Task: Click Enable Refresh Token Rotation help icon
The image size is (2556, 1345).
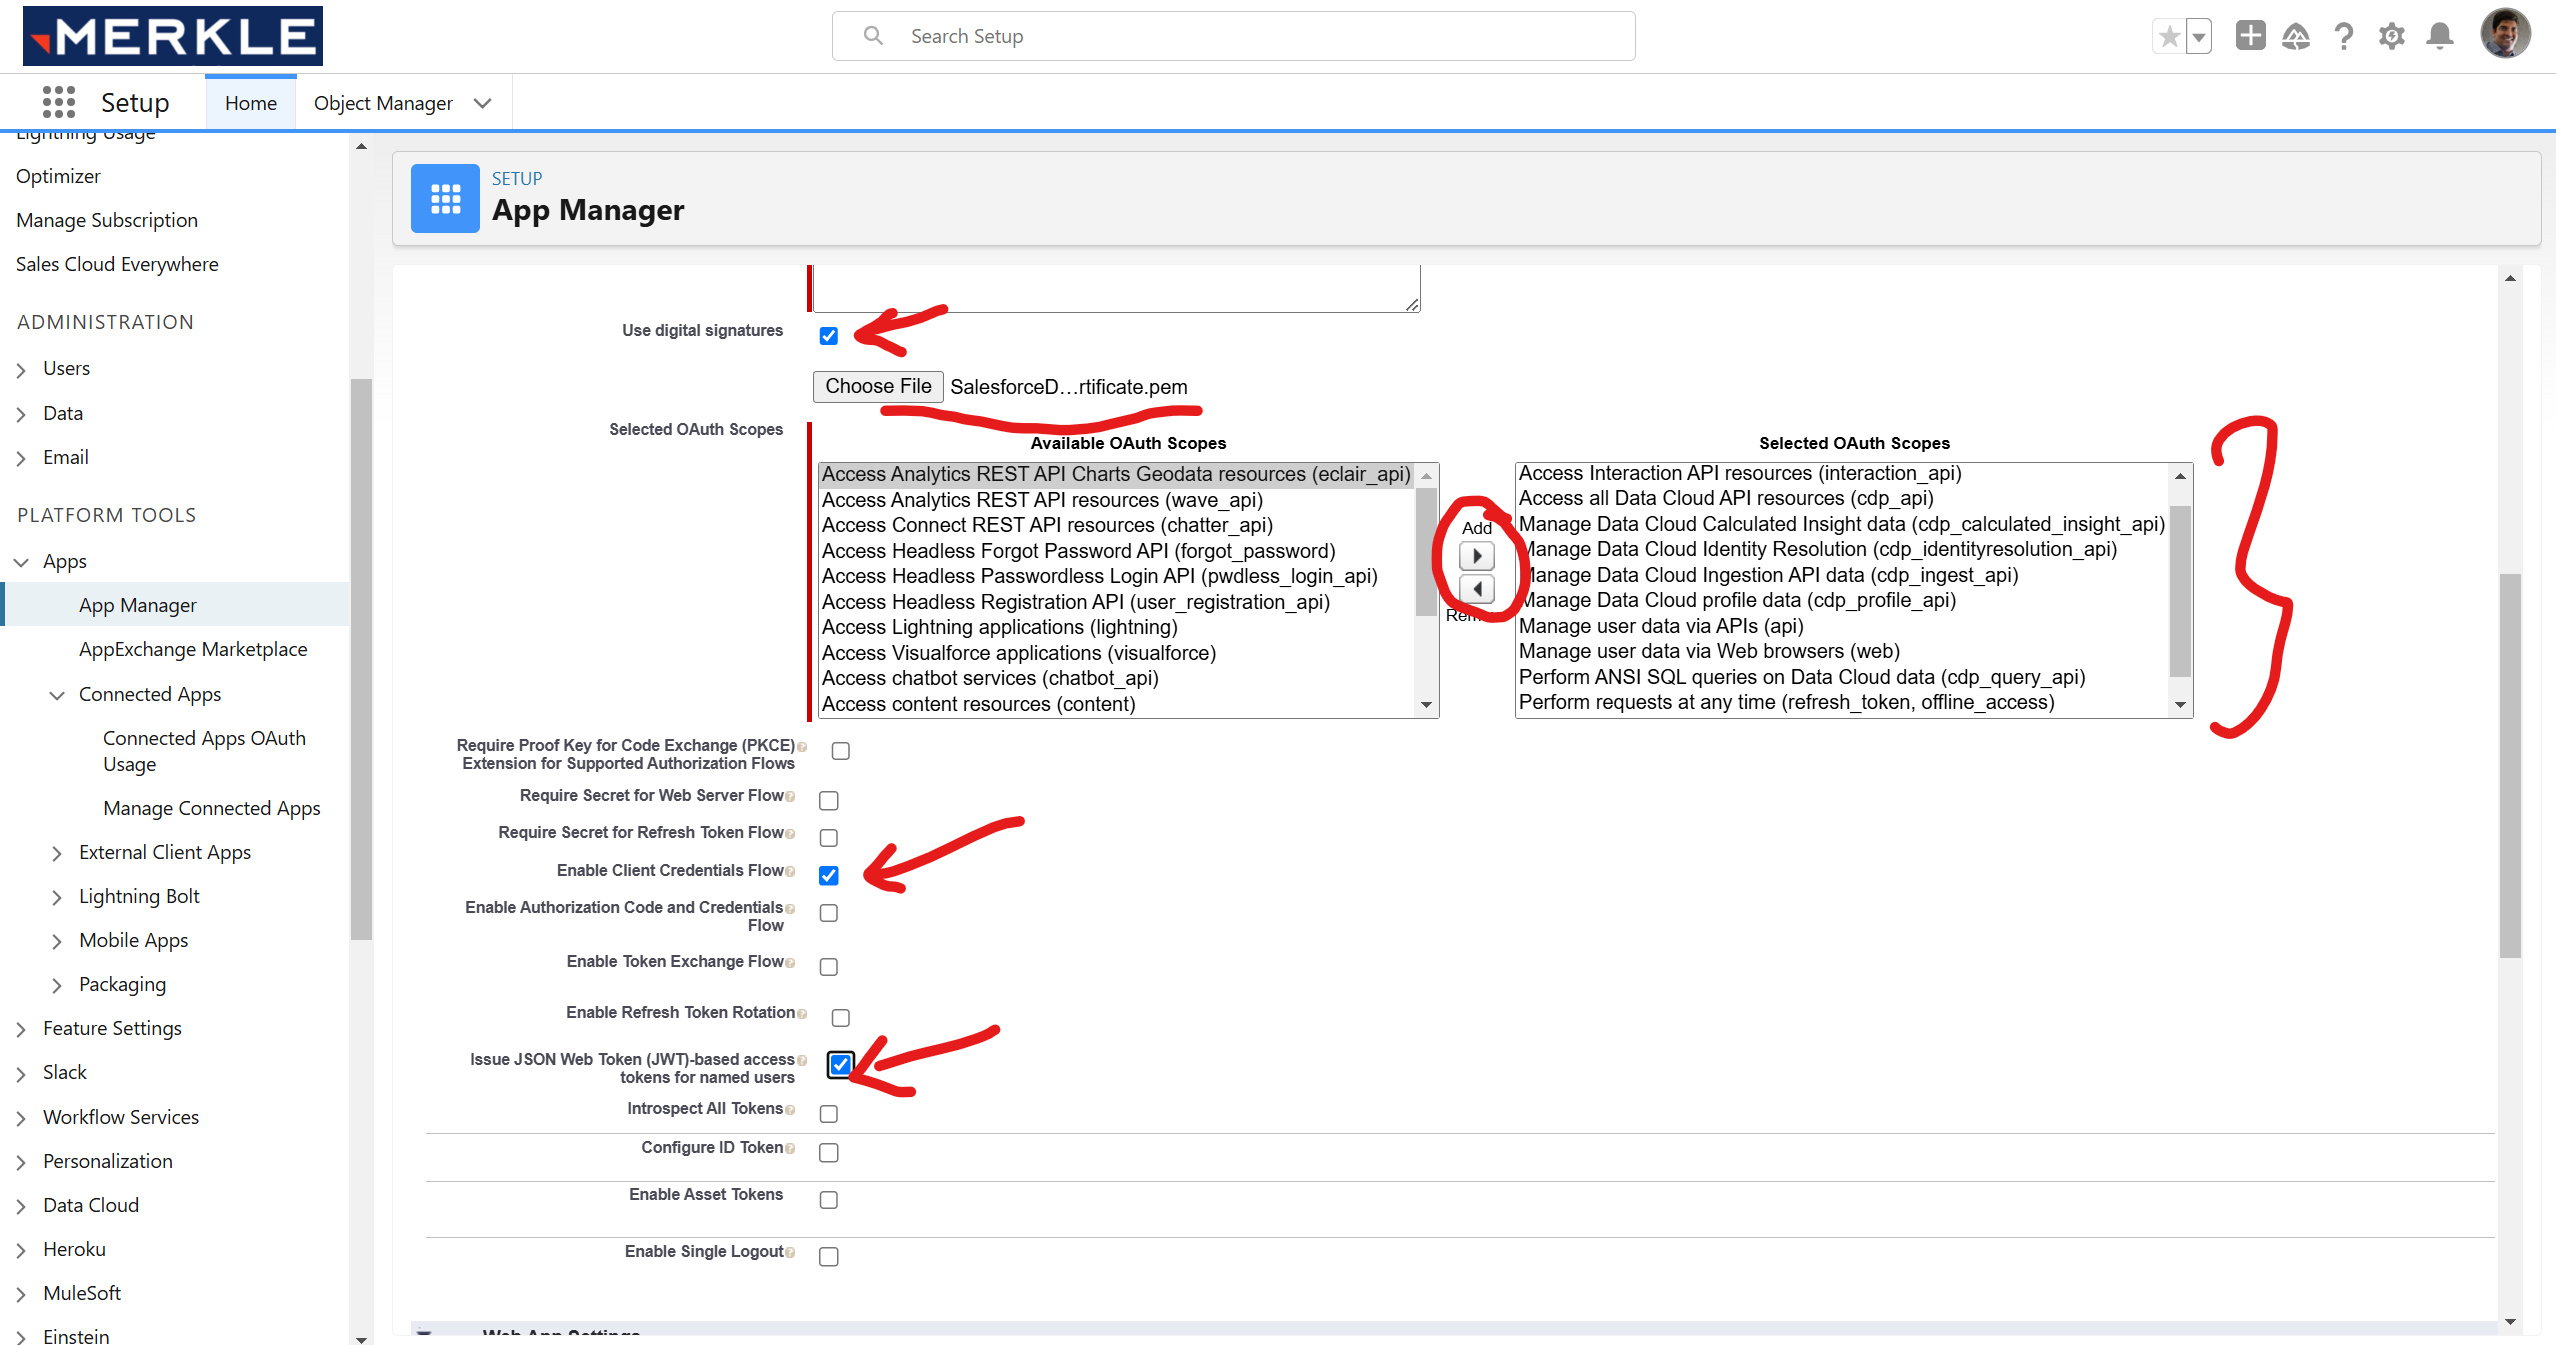Action: click(802, 1013)
